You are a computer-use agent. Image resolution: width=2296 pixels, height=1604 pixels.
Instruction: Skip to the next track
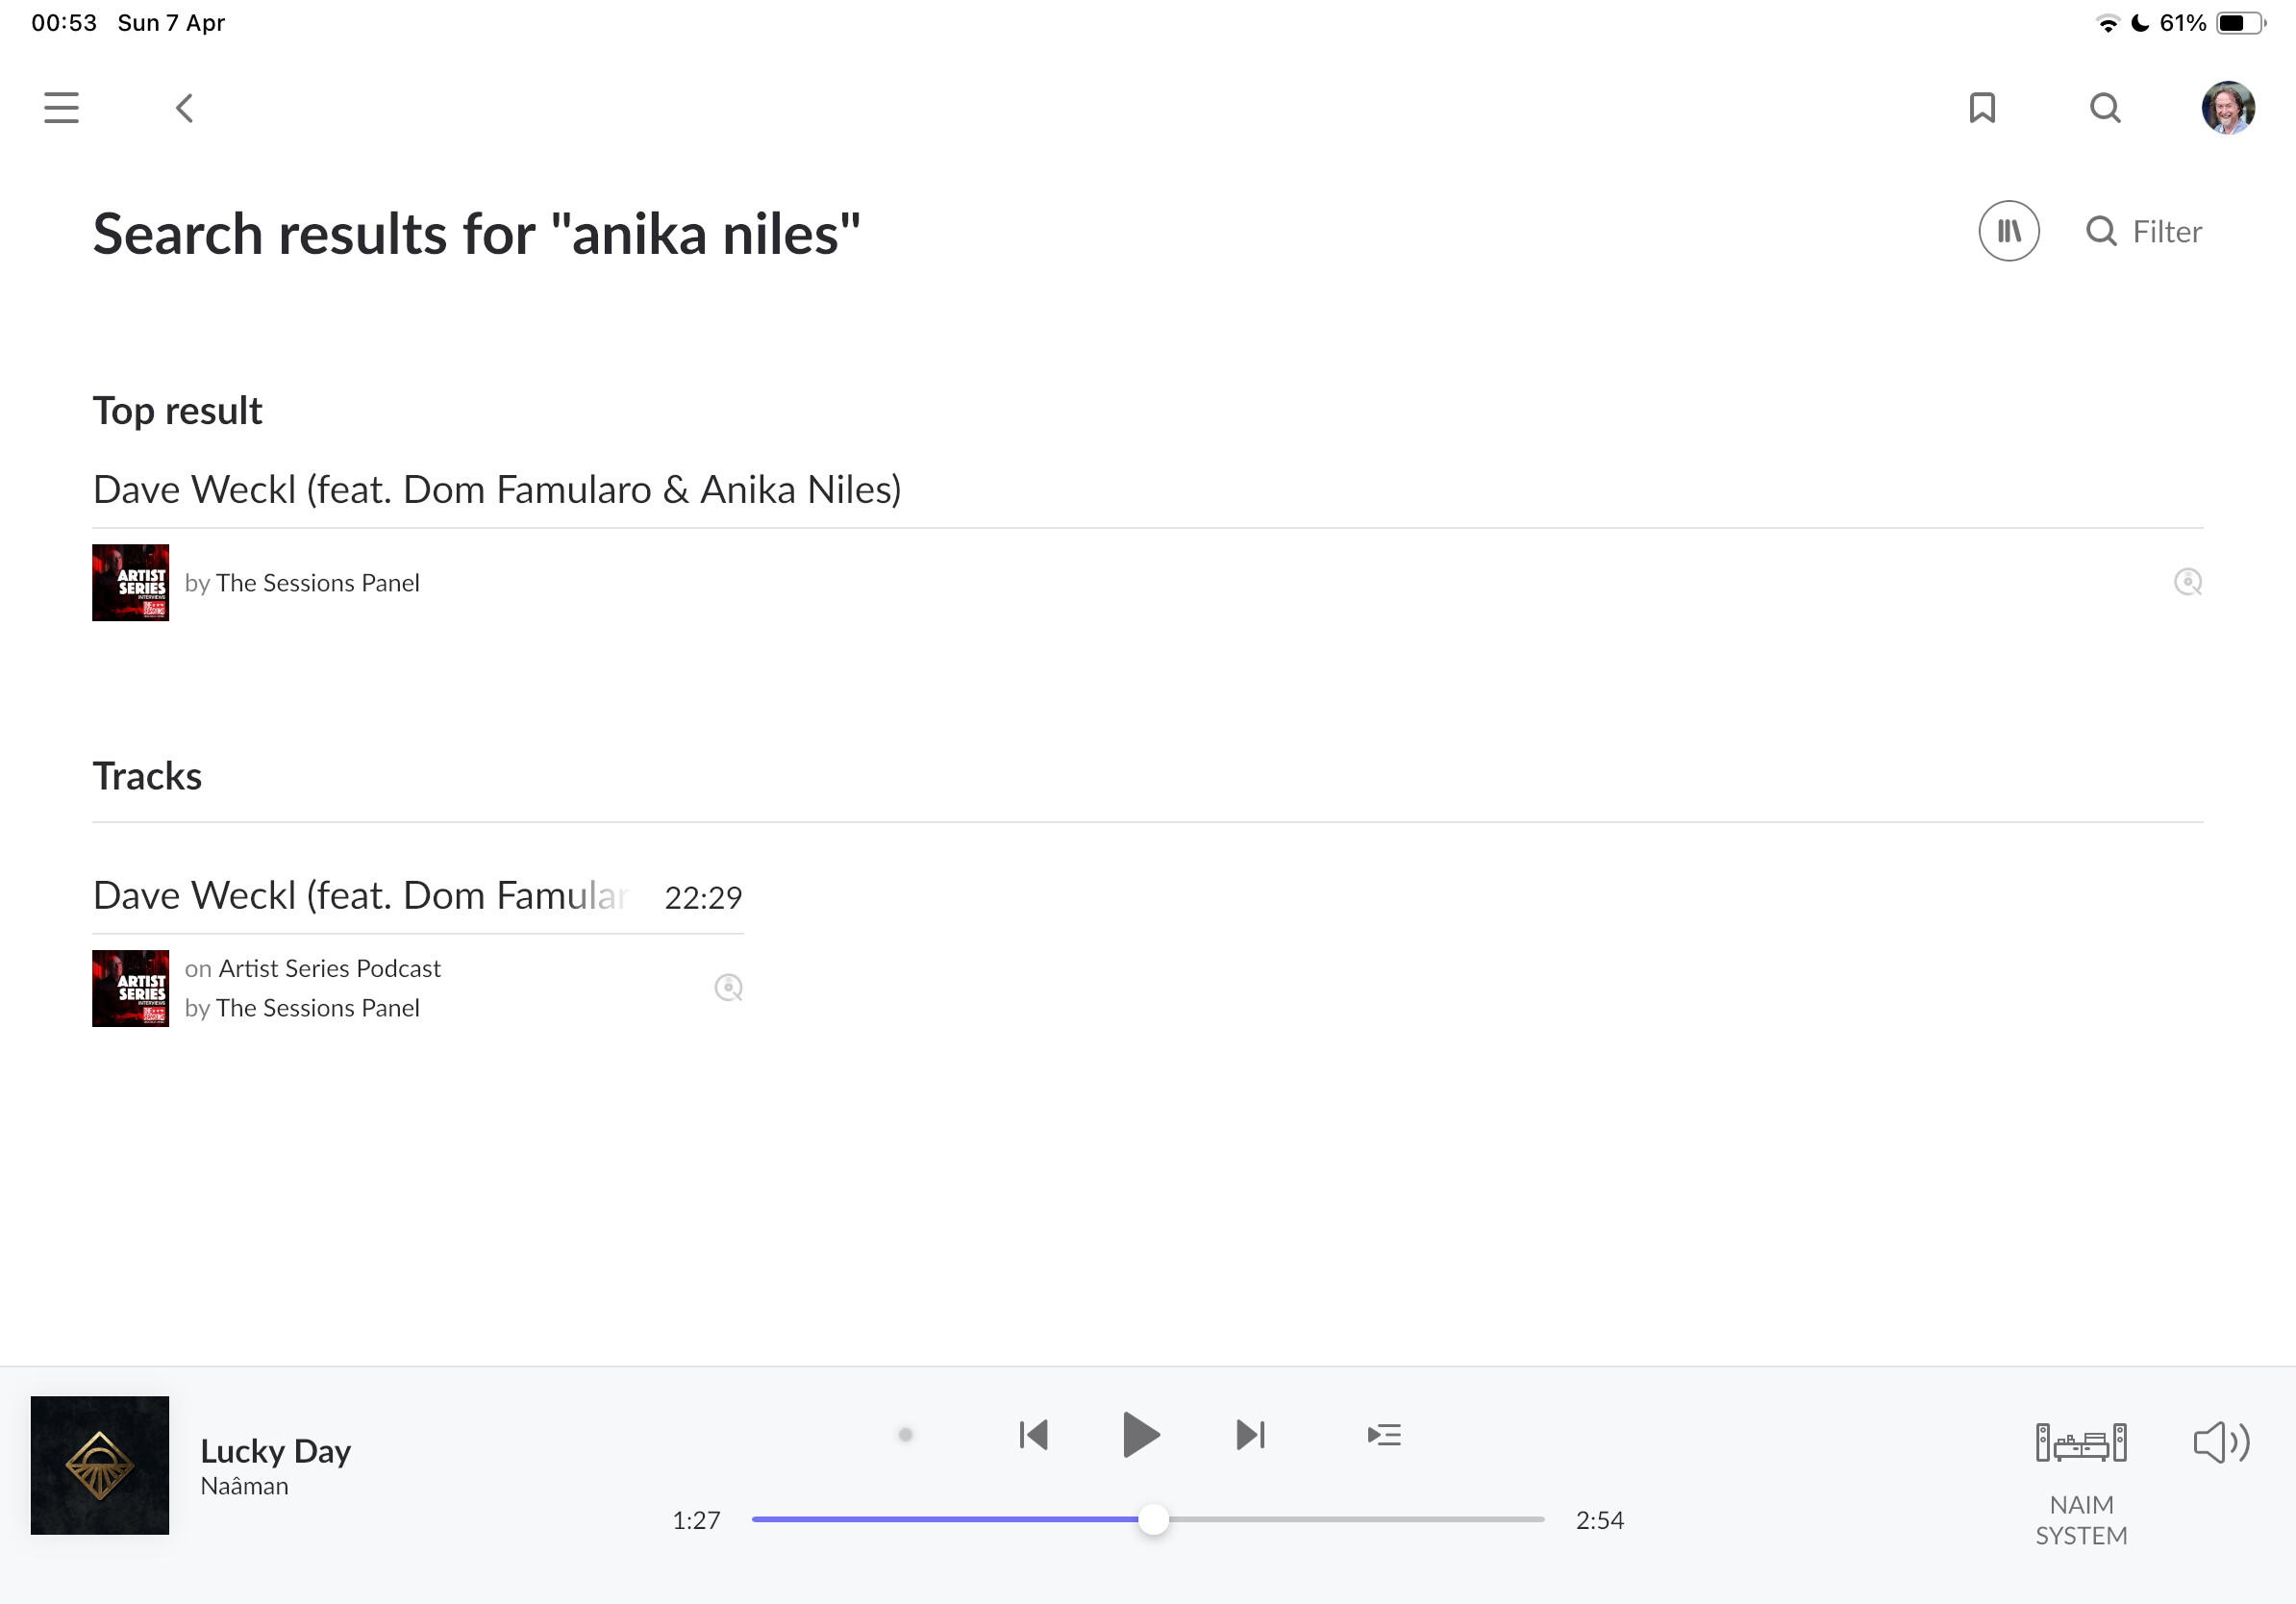1250,1435
